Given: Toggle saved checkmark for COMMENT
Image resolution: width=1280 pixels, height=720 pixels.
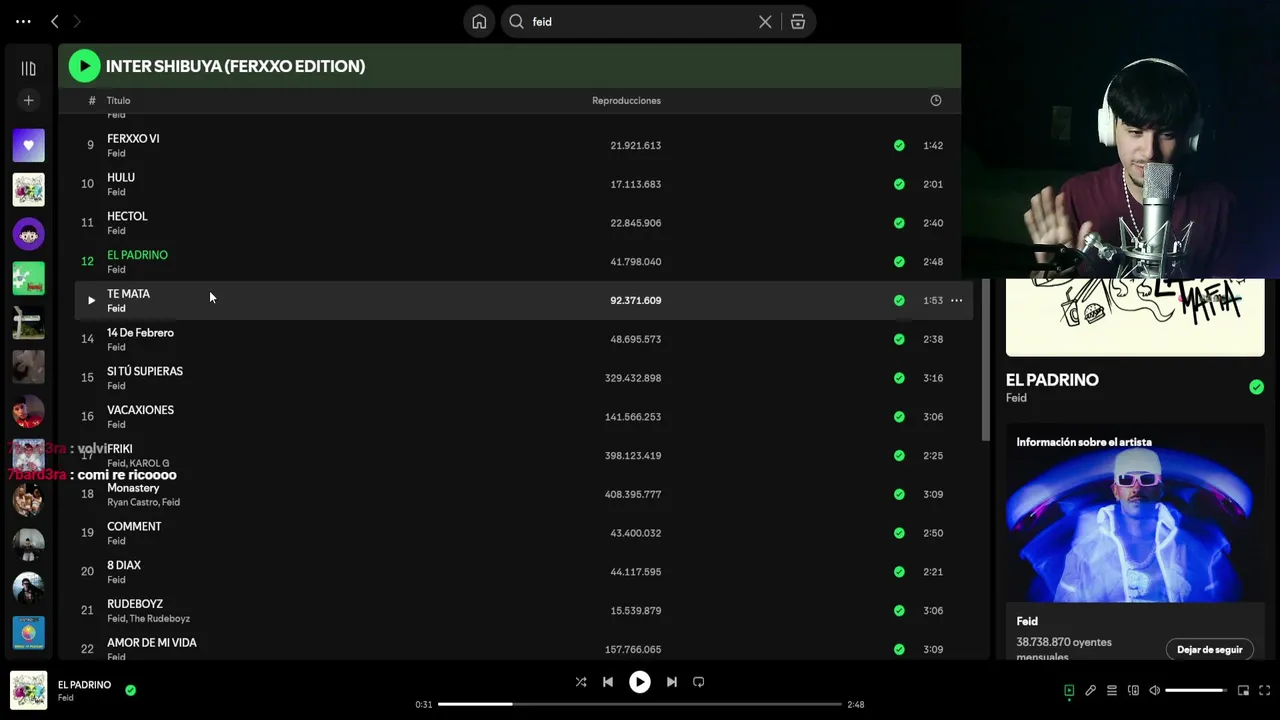Looking at the screenshot, I should (x=899, y=533).
